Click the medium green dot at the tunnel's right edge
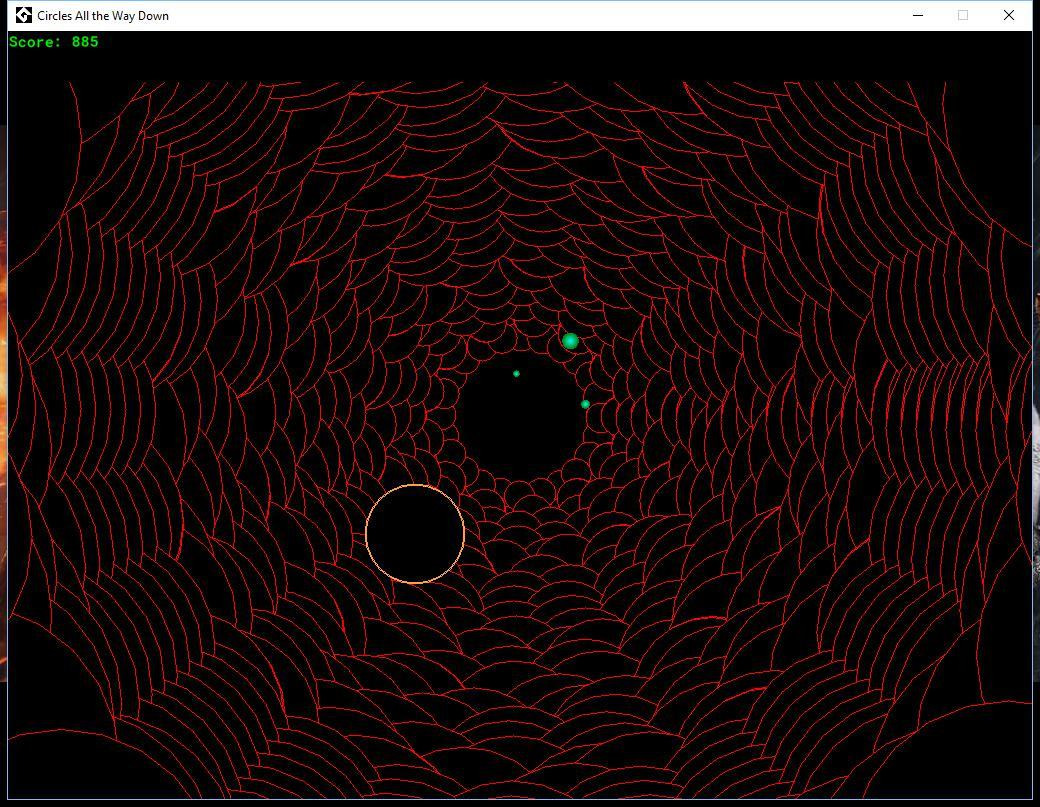The width and height of the screenshot is (1040, 807). tap(585, 404)
